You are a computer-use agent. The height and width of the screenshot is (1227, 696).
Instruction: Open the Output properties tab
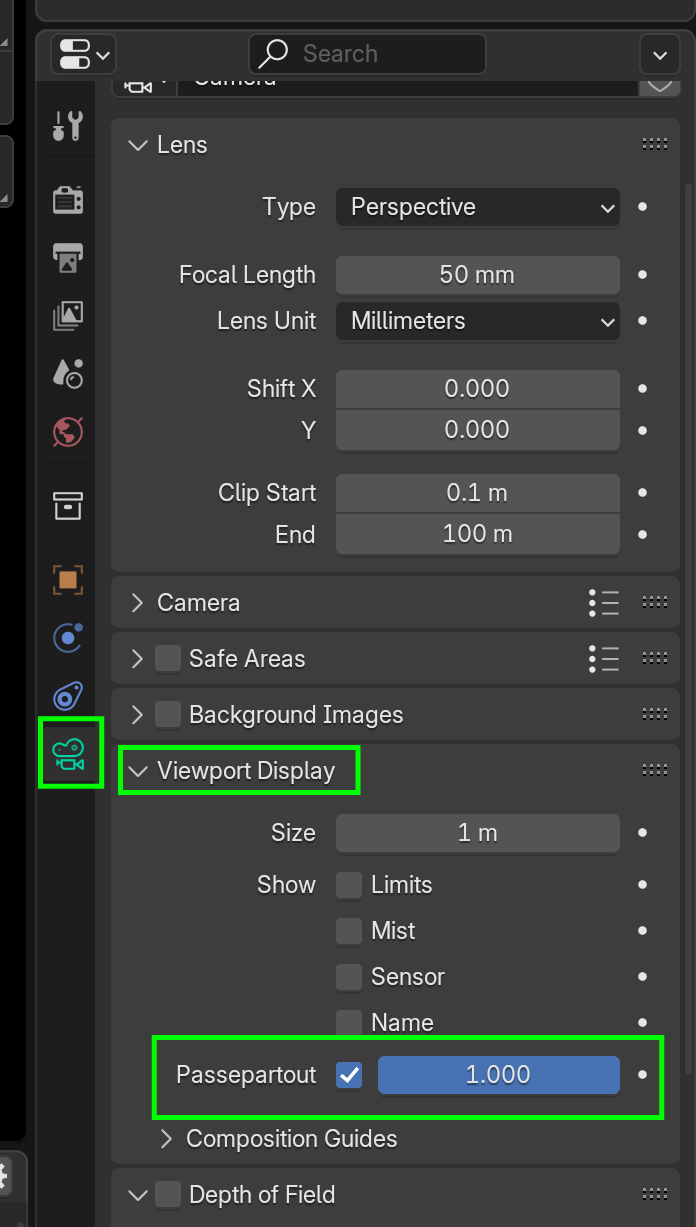68,257
